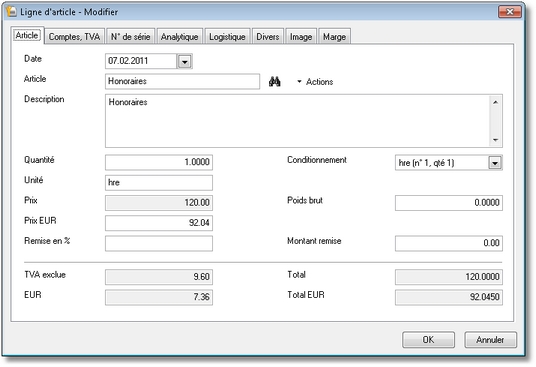Click the Quantité label

[39, 160]
